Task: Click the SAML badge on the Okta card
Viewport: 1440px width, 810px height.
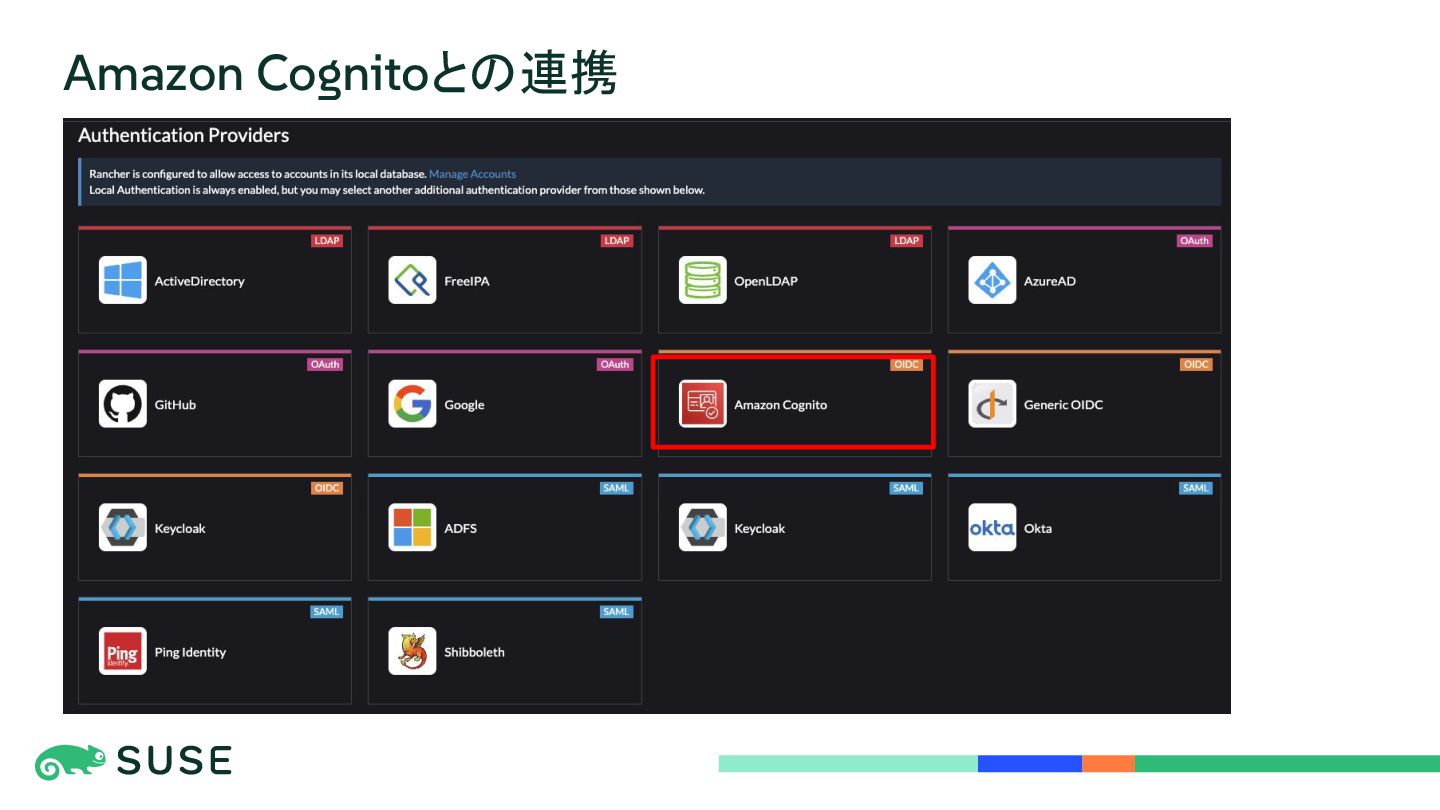Action: tap(1196, 488)
